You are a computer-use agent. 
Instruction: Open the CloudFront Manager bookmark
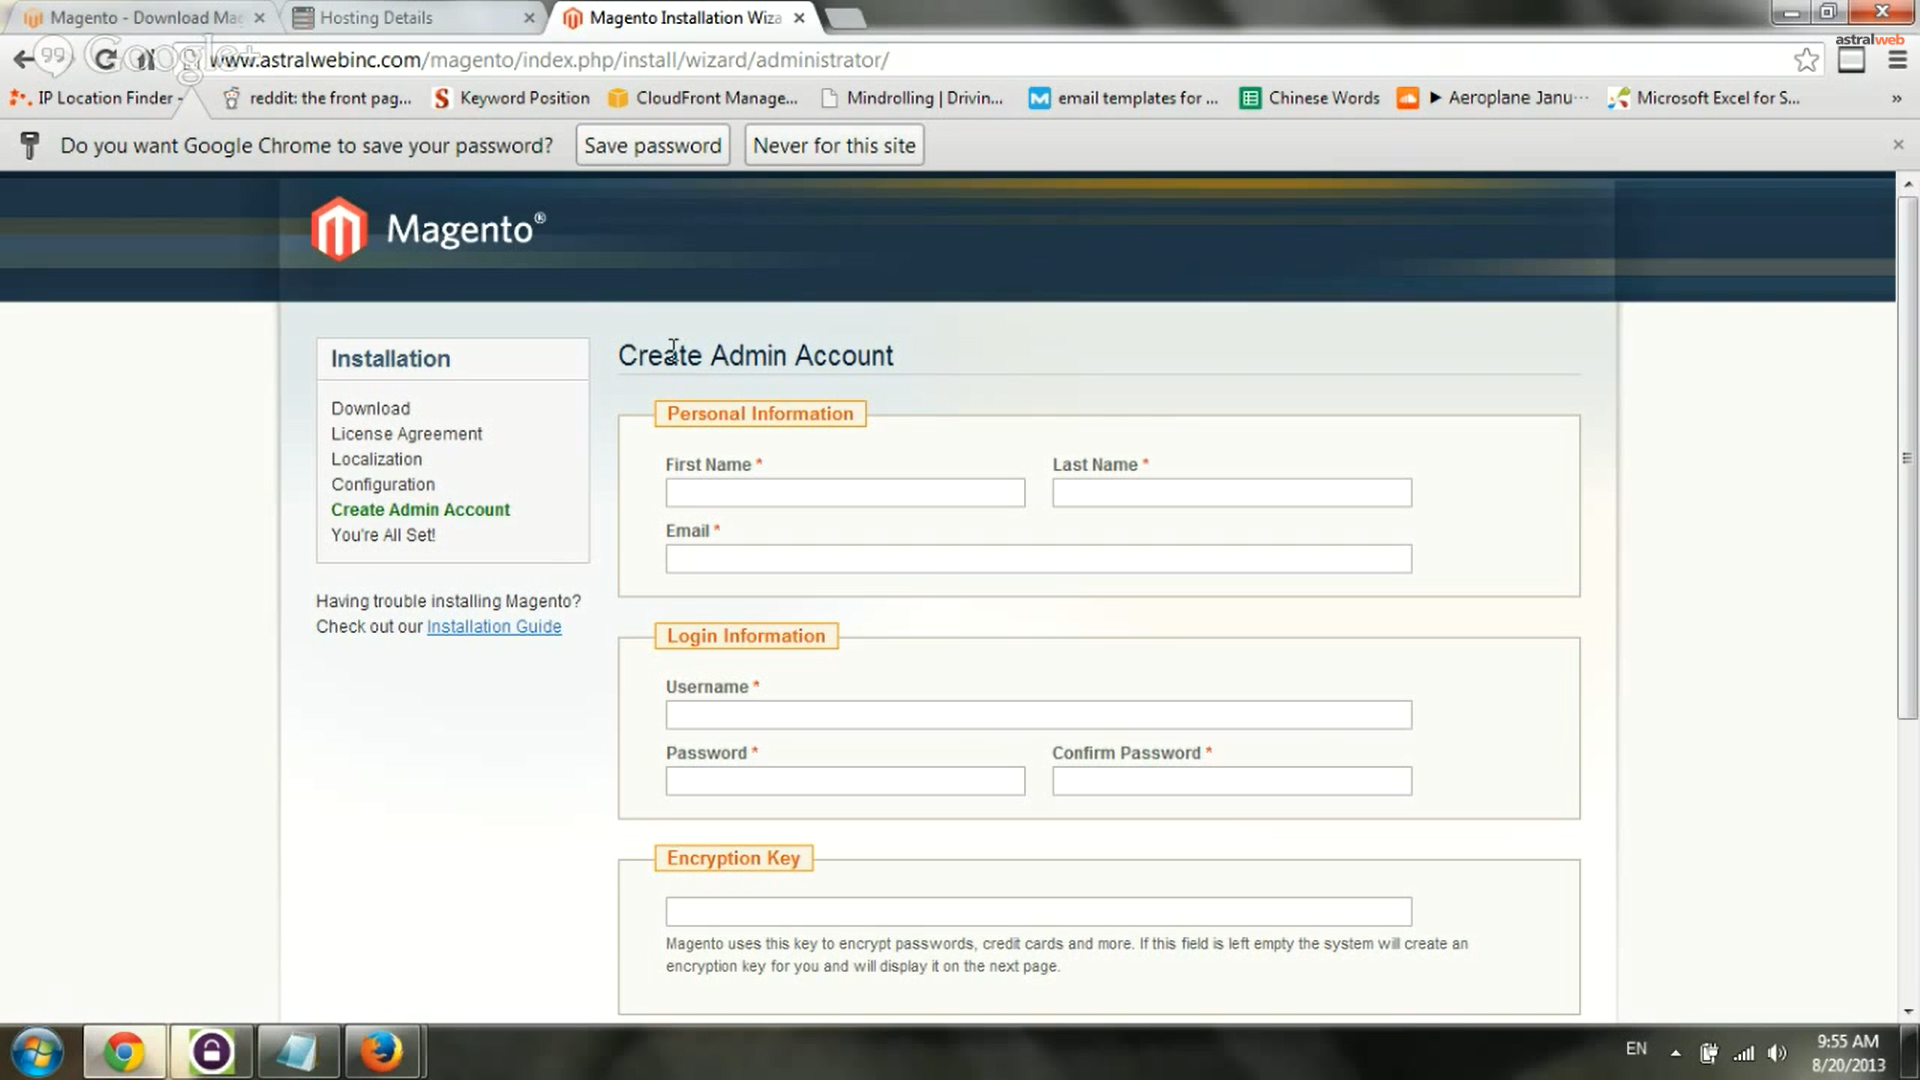pyautogui.click(x=703, y=98)
